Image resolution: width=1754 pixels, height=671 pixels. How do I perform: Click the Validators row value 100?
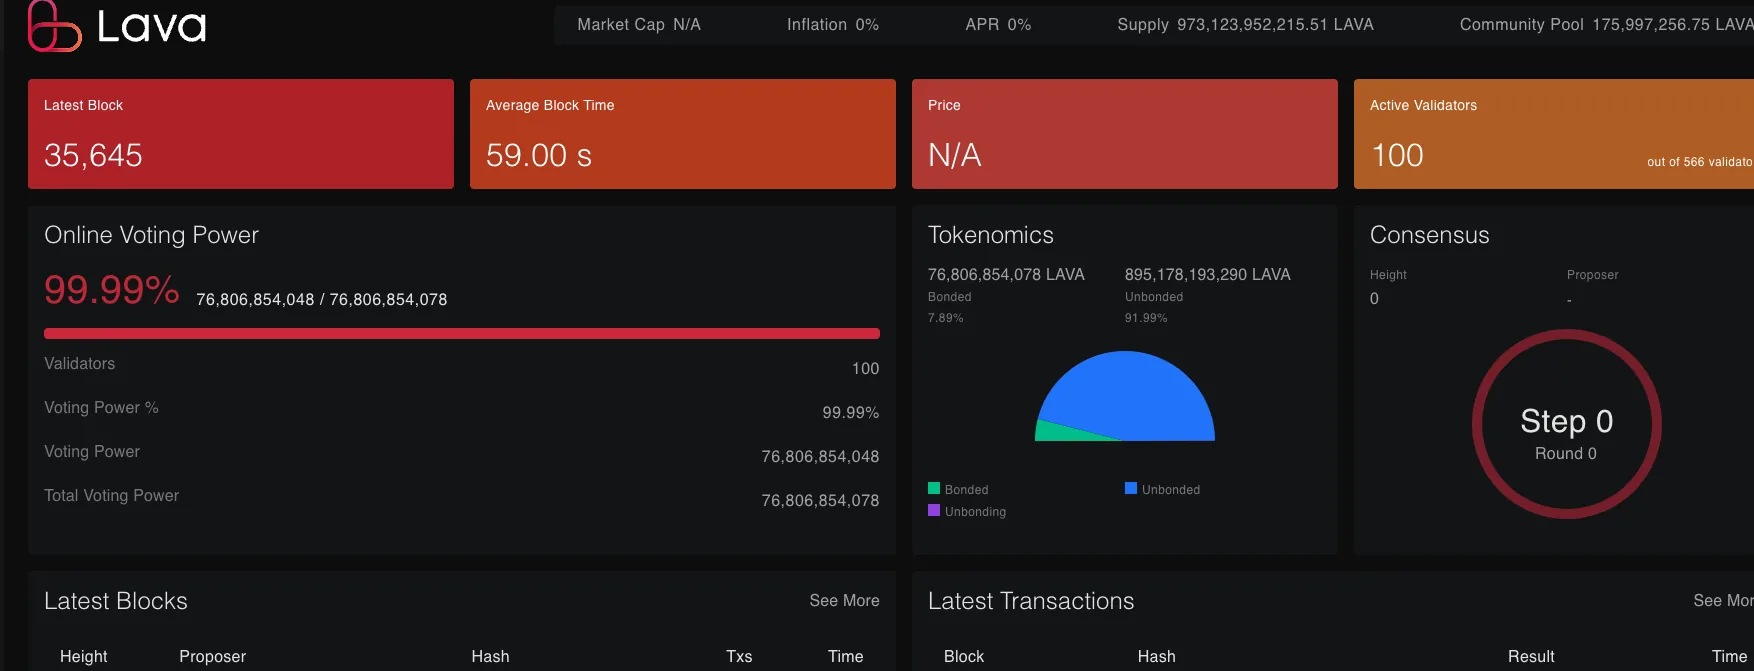point(865,368)
